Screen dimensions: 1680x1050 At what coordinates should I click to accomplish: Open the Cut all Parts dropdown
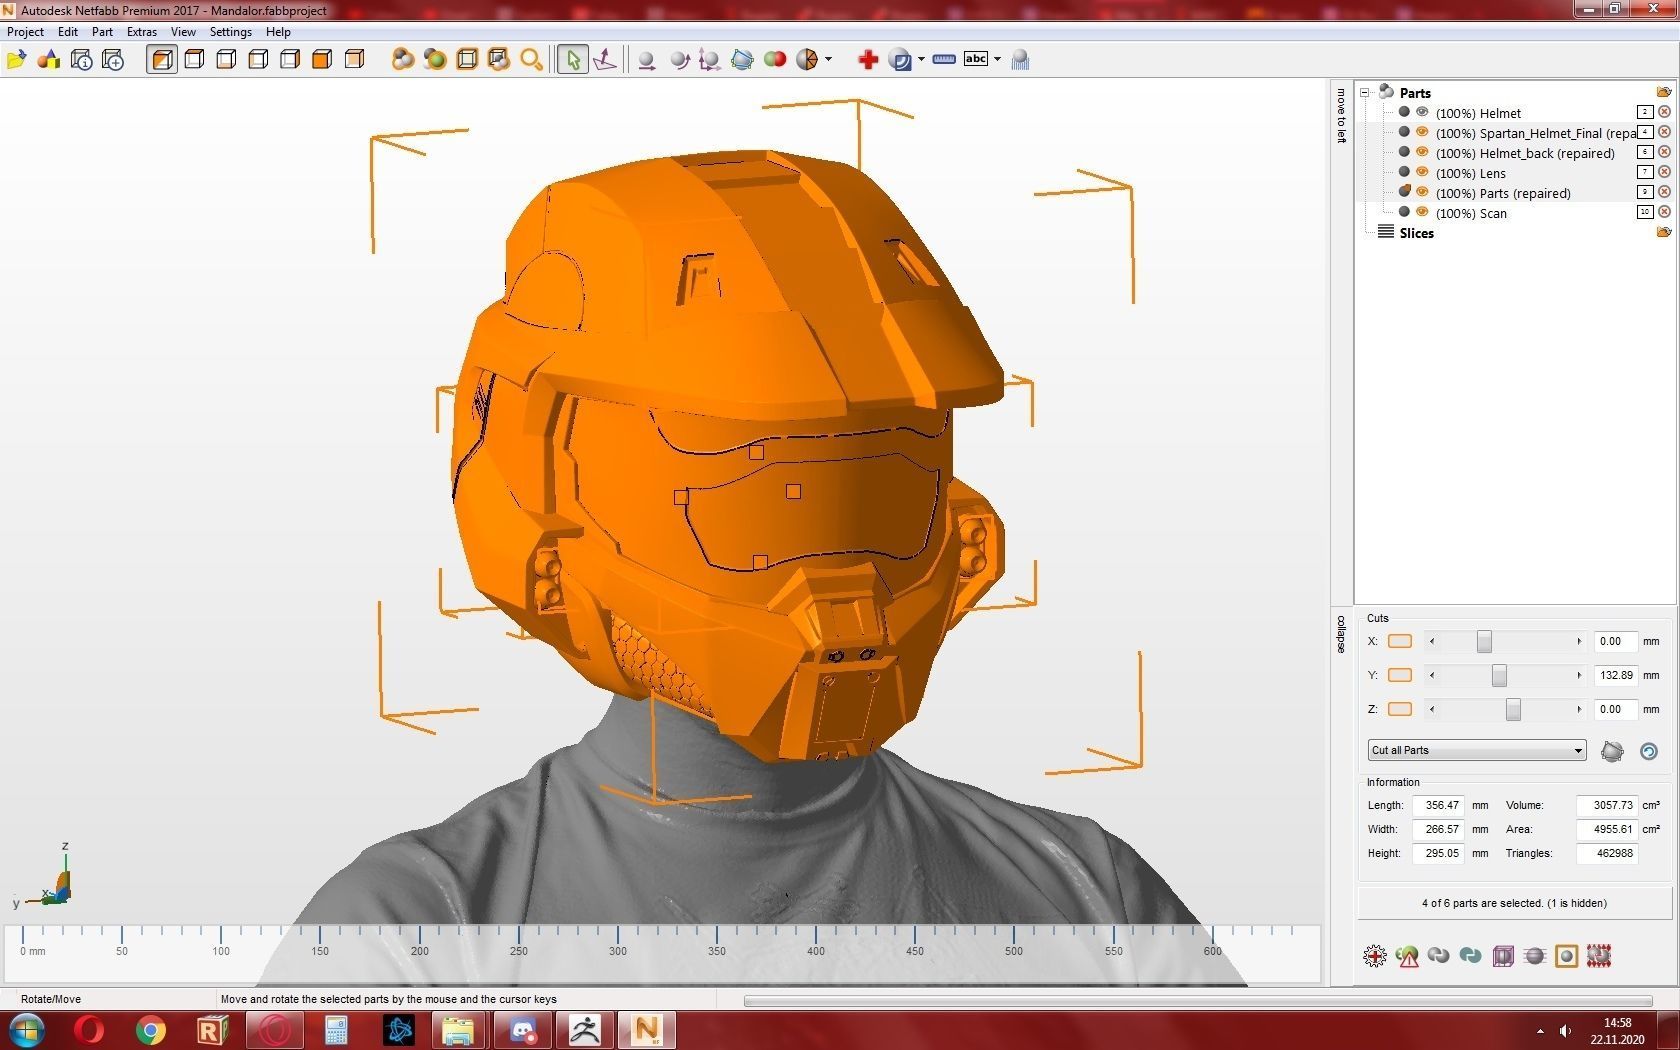pyautogui.click(x=1477, y=750)
